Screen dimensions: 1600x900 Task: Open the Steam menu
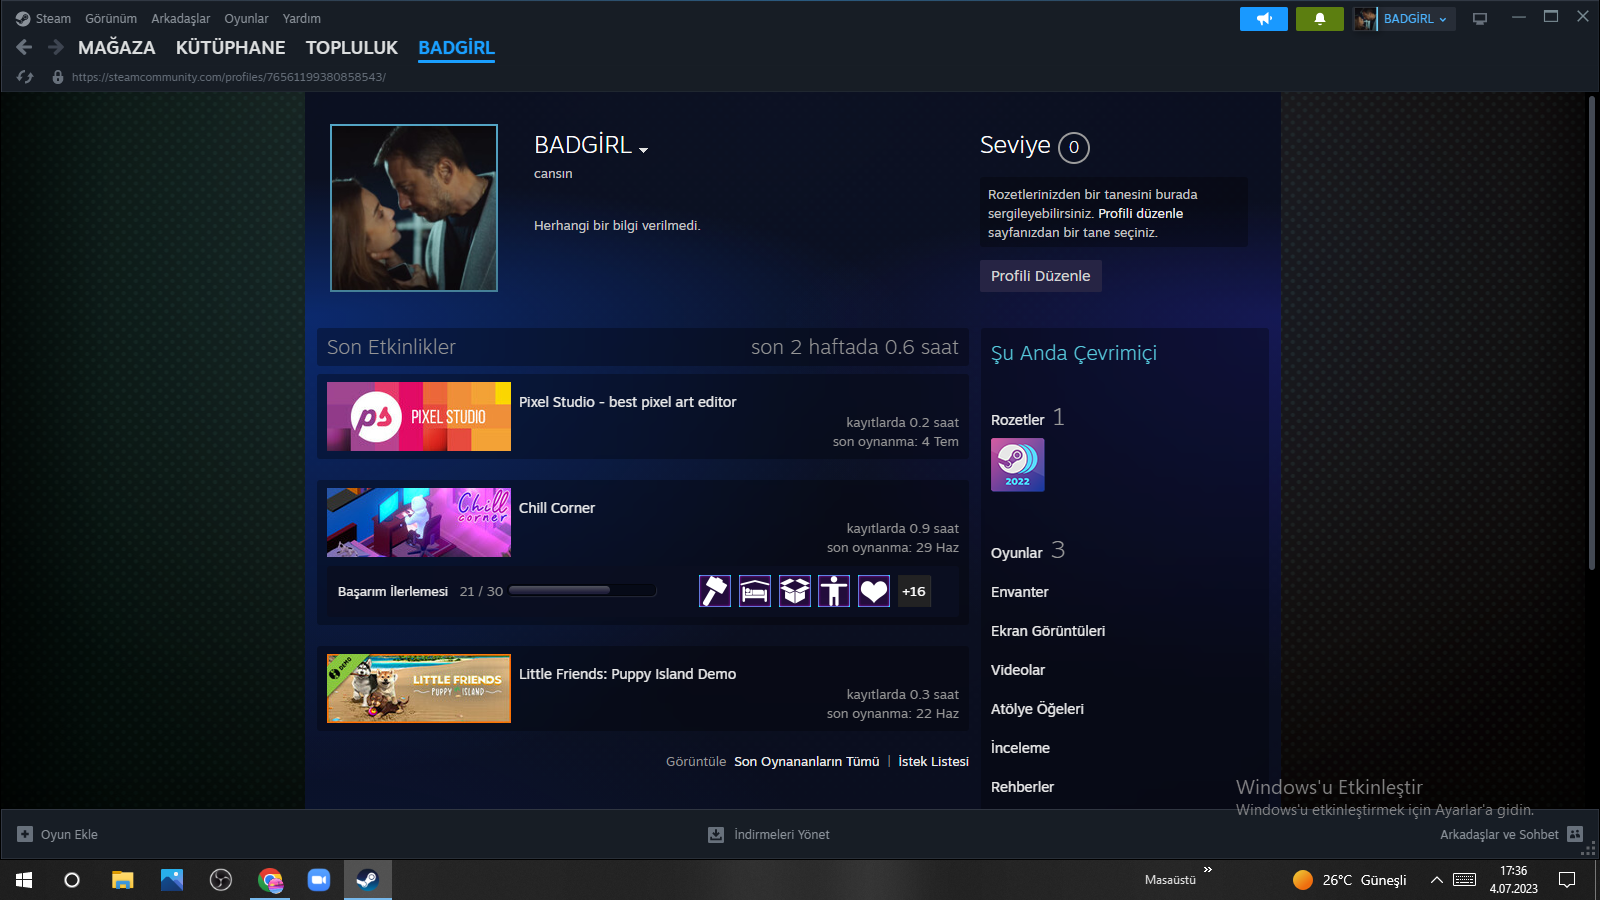(x=53, y=19)
